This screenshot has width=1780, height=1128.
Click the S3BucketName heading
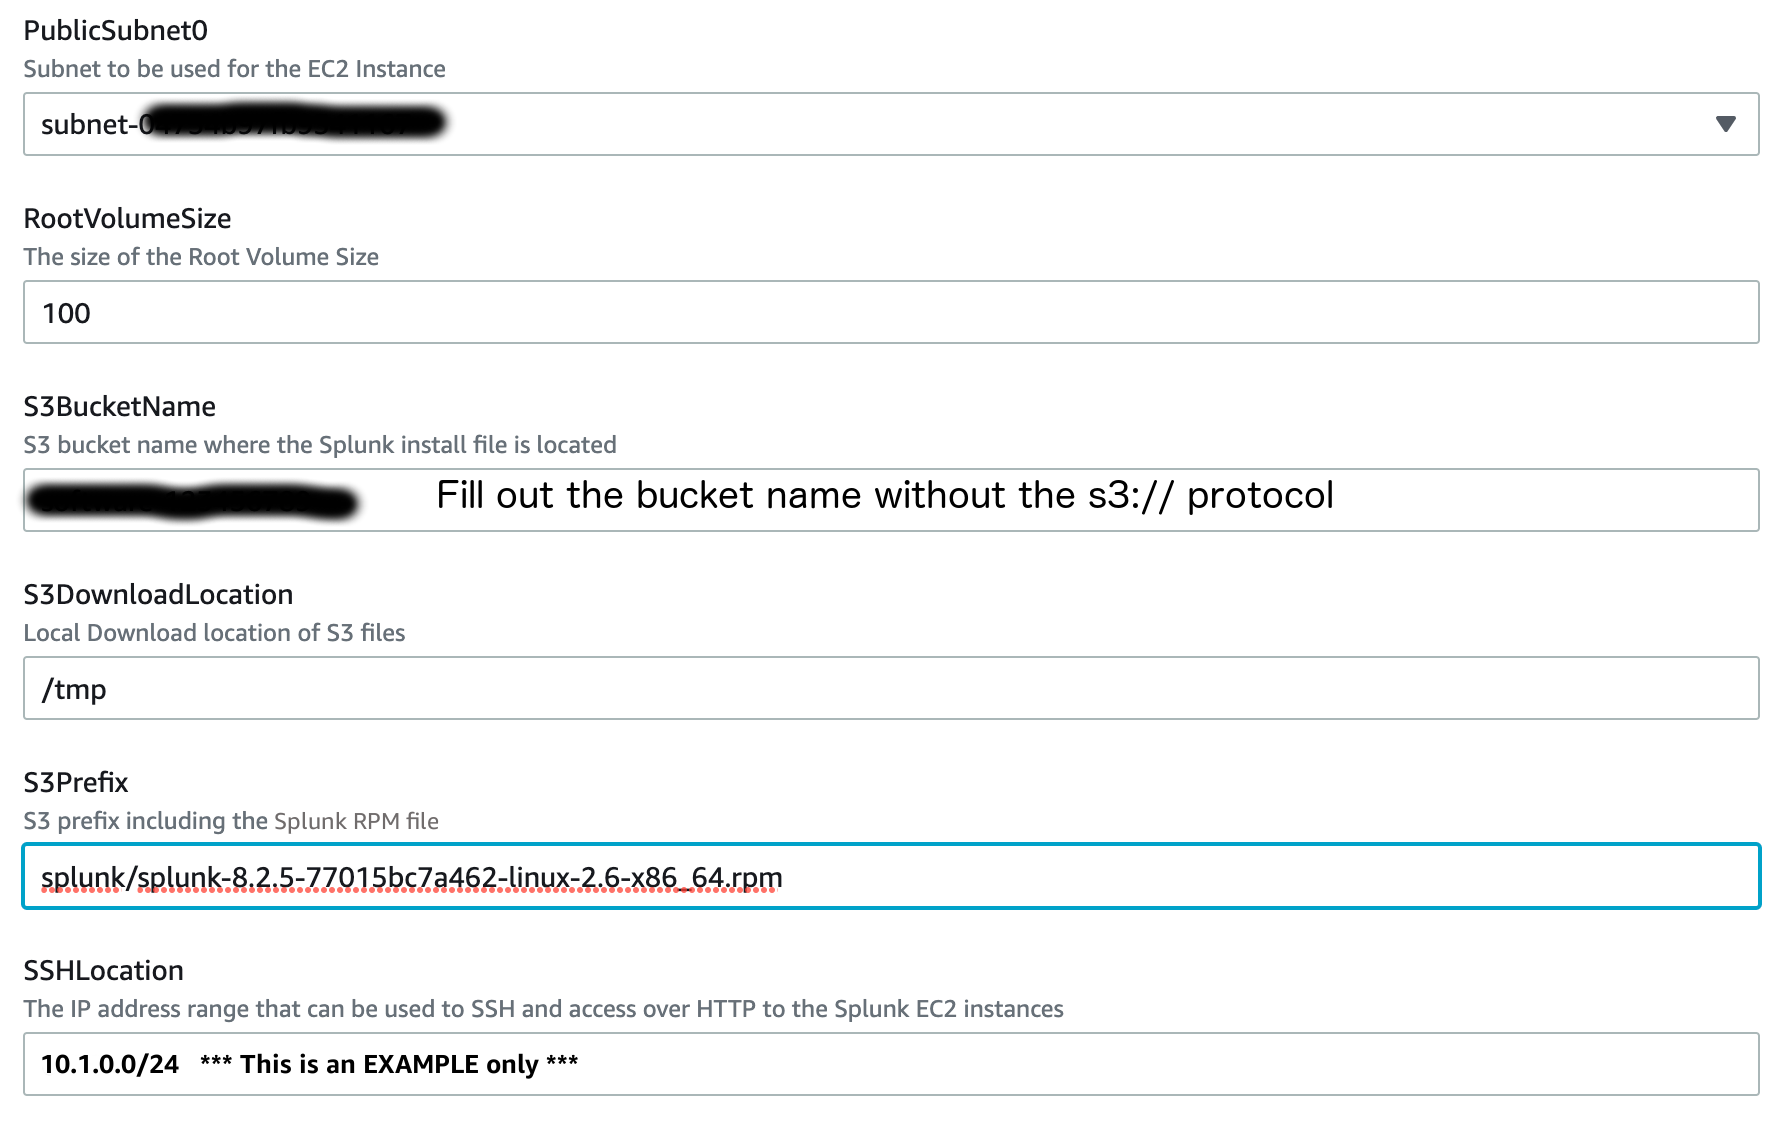pos(119,406)
